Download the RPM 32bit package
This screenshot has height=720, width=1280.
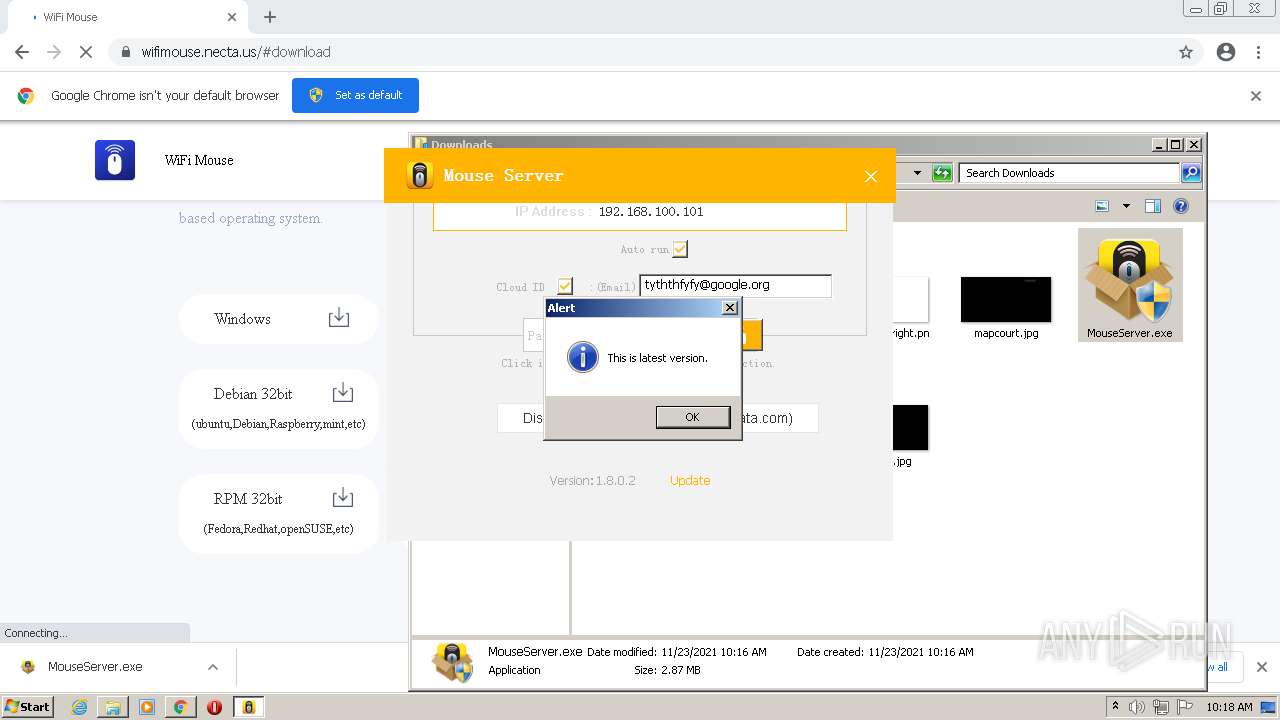[x=279, y=513]
